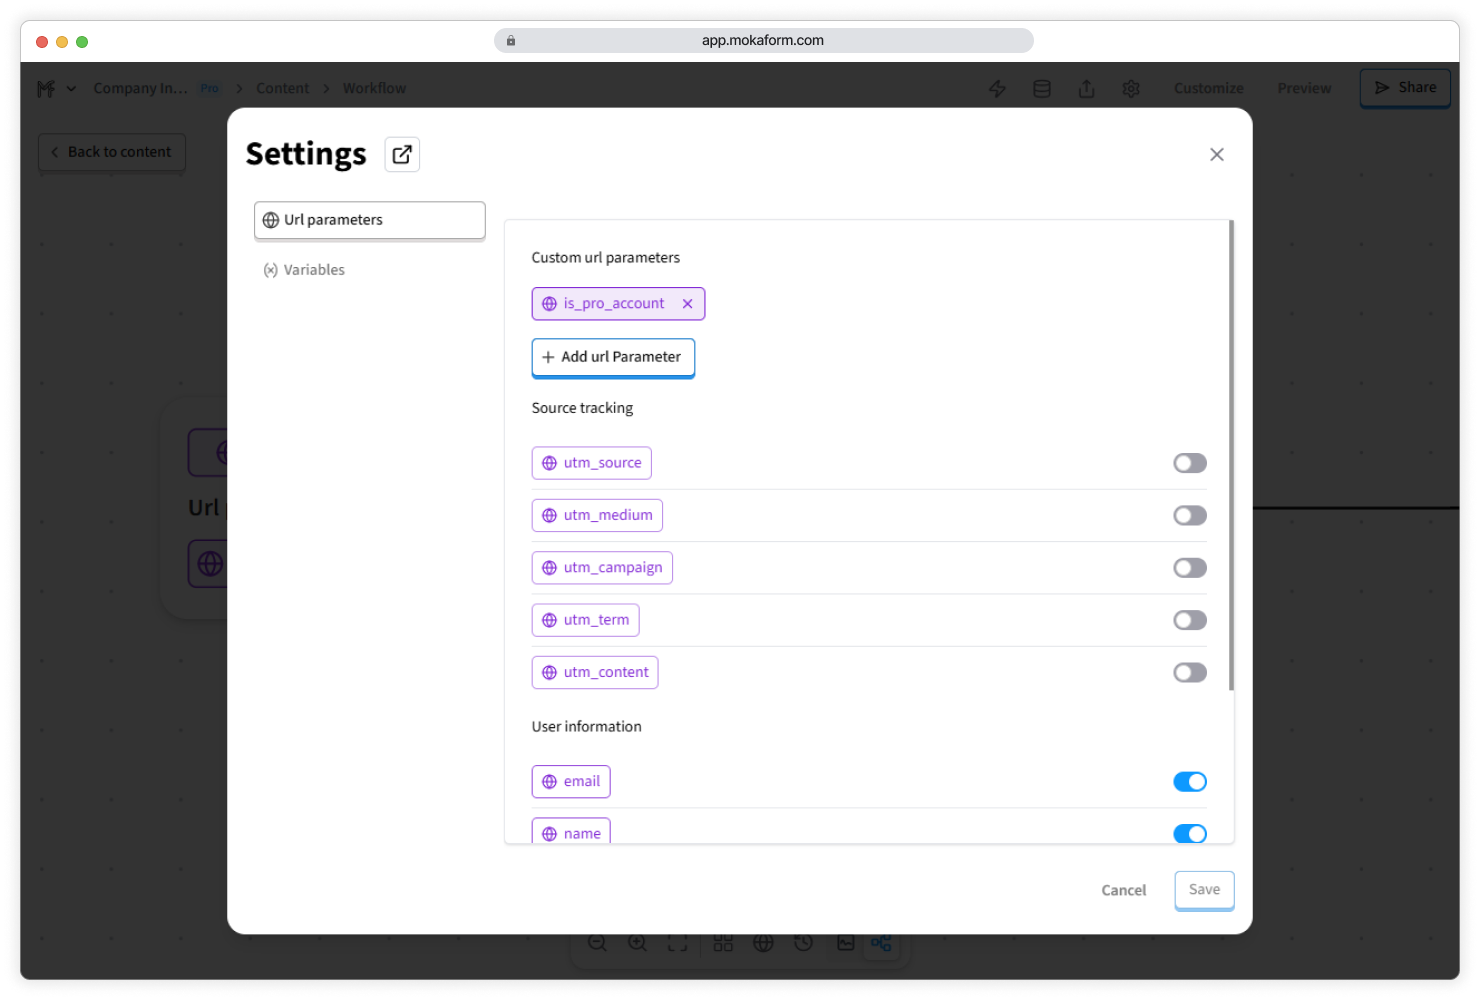Click the globe icon under Url node on canvas
Screen dimensions: 1480x1000
pos(209,564)
